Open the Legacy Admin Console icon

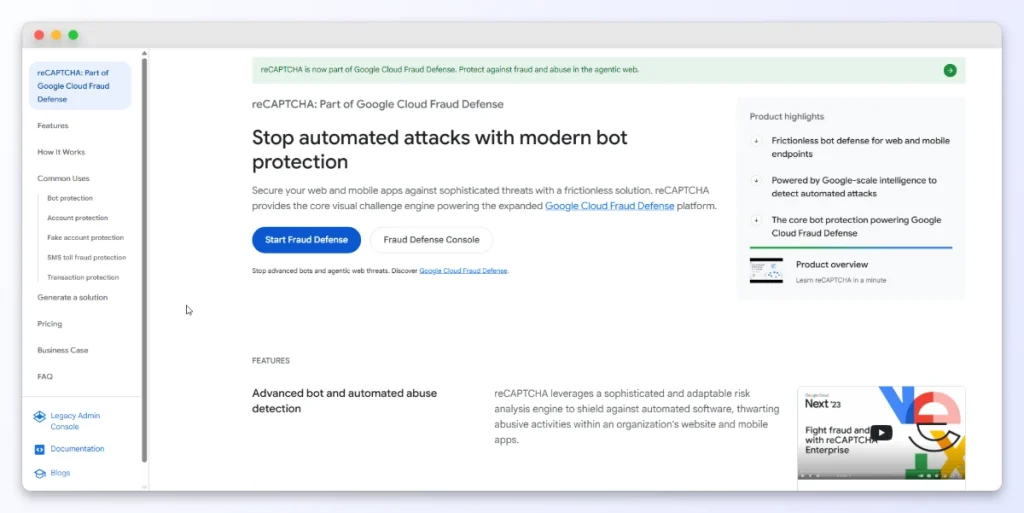click(39, 416)
